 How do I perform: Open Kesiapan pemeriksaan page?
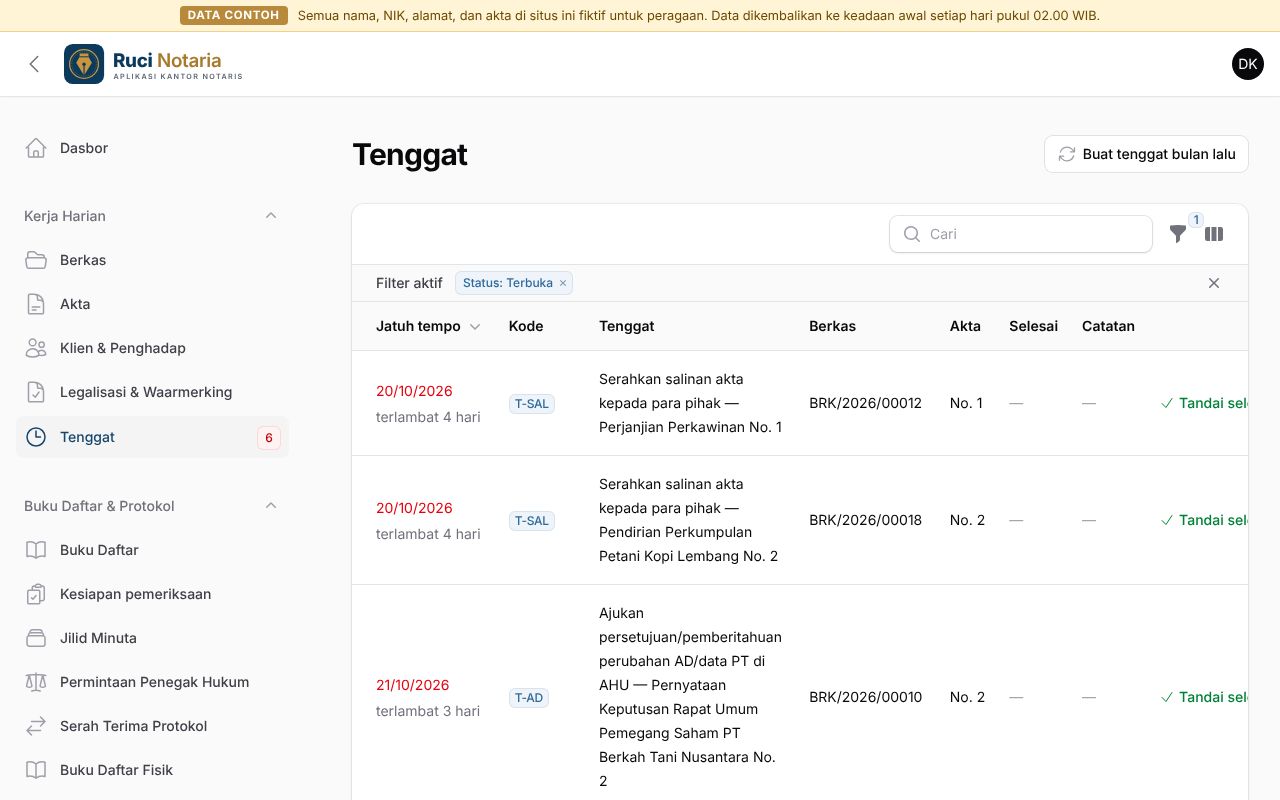[153, 594]
